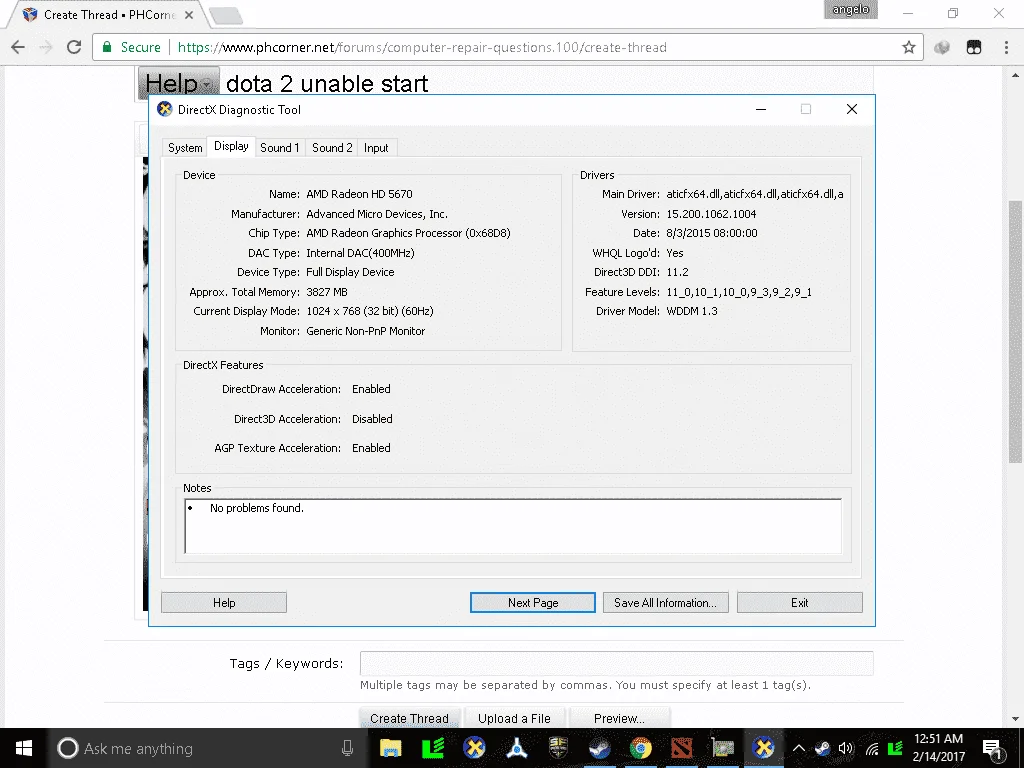
Task: Click the driver version '15.200.1062.1004'
Action: (711, 214)
